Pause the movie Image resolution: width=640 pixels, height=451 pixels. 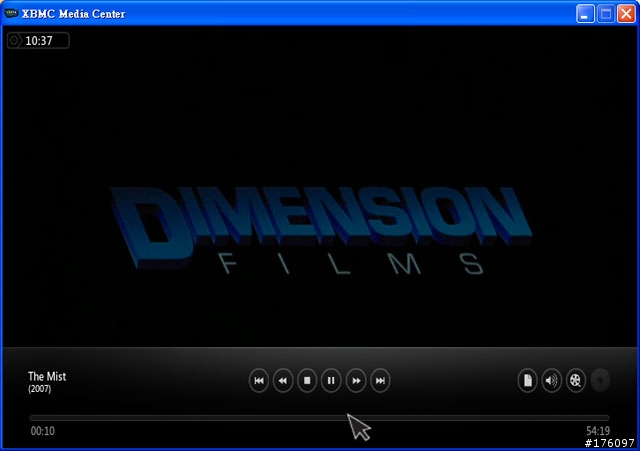[x=331, y=380]
